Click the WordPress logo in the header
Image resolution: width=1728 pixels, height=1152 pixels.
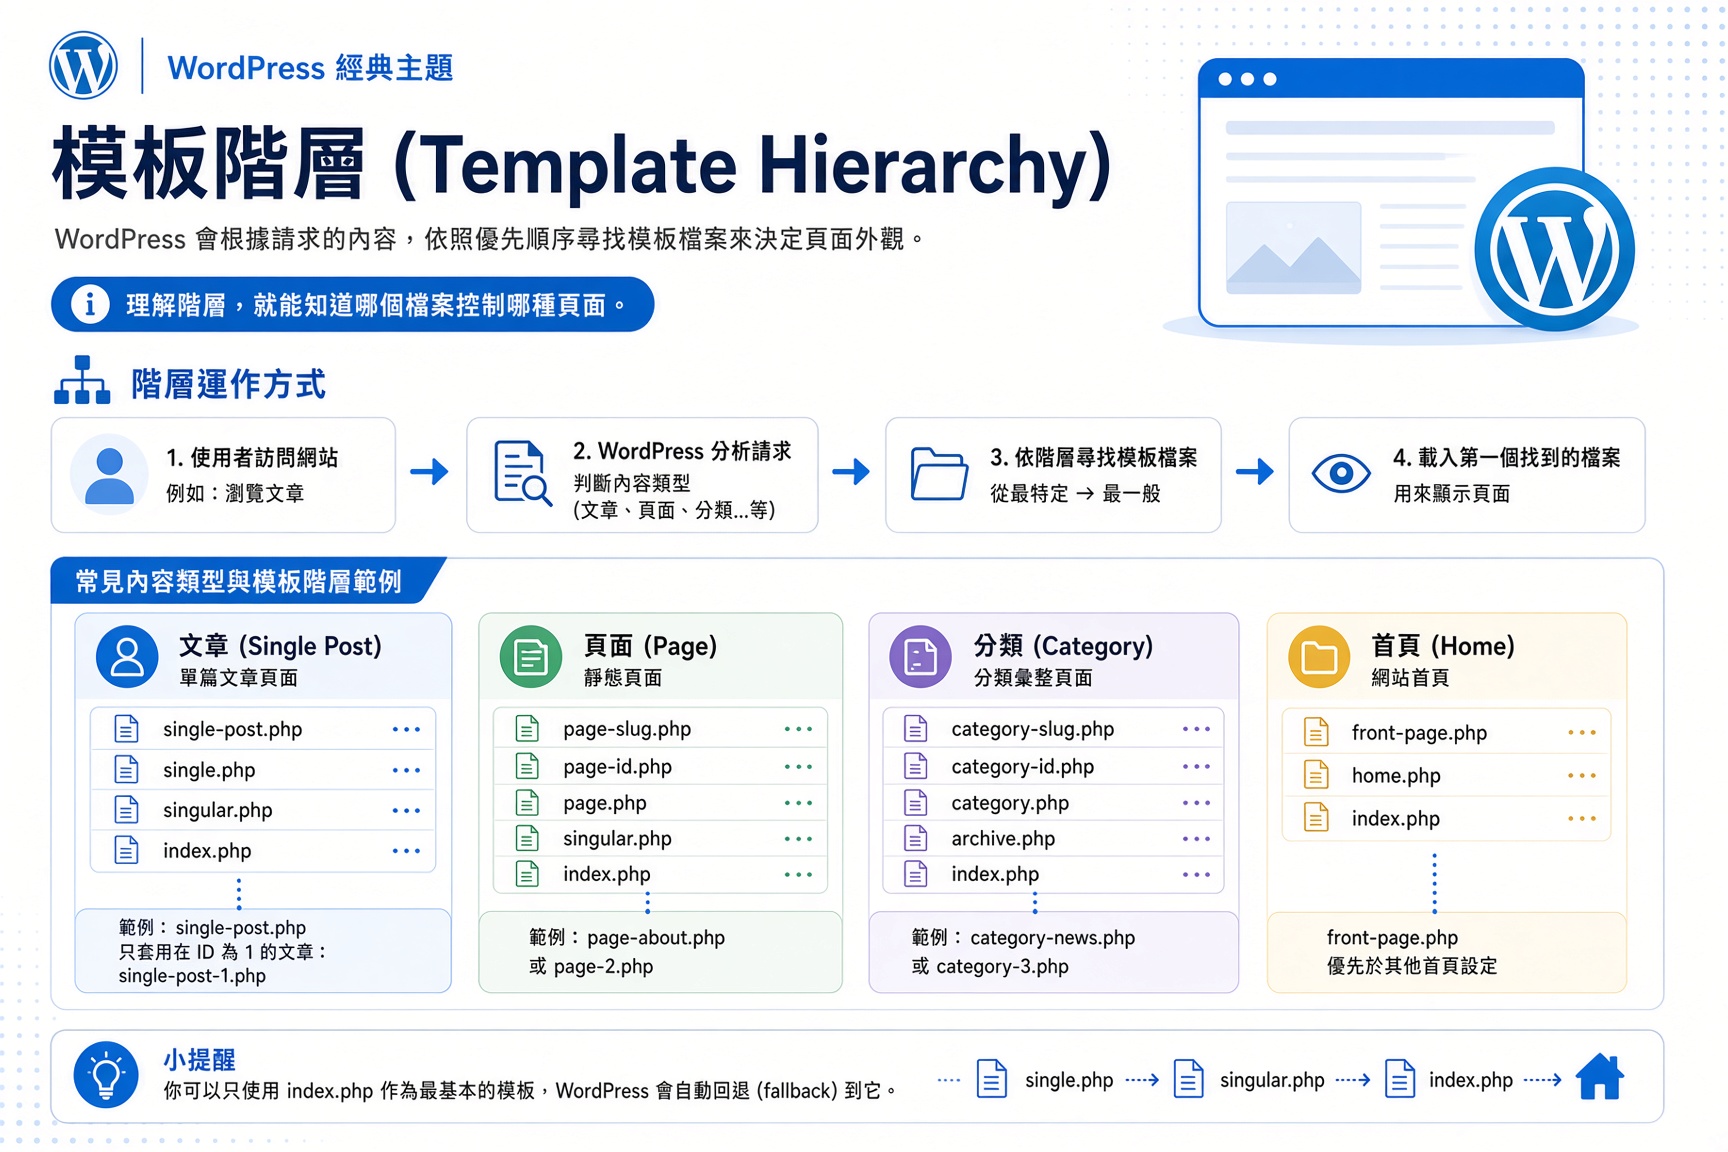pyautogui.click(x=84, y=65)
